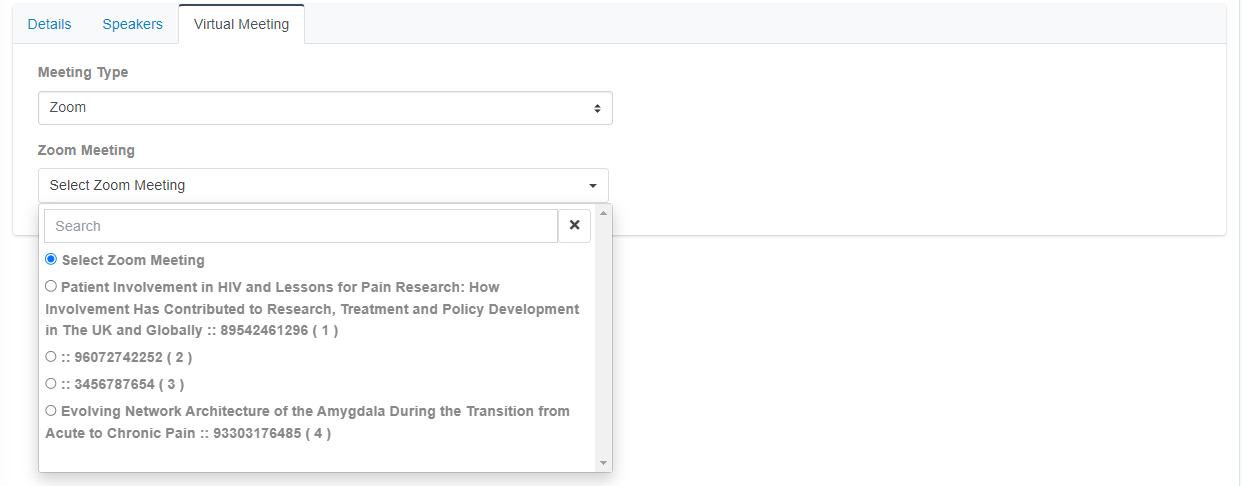Click the Virtual Meeting tab
The image size is (1242, 486).
coord(242,24)
